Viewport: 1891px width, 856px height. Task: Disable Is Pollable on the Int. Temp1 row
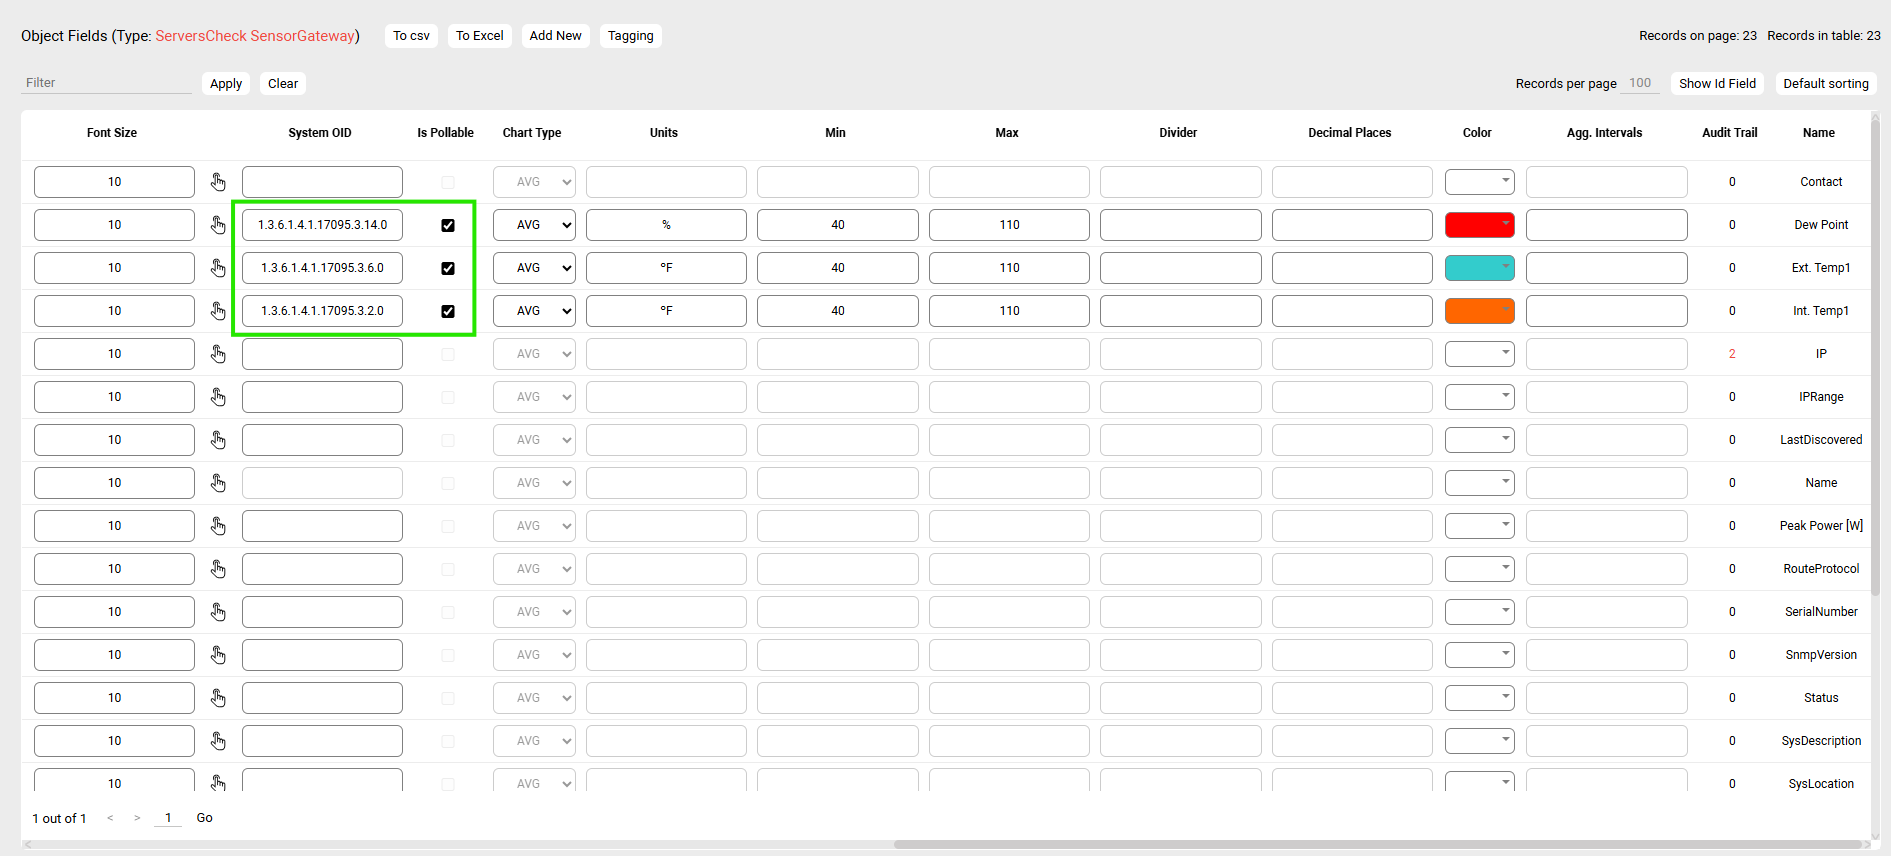(448, 311)
